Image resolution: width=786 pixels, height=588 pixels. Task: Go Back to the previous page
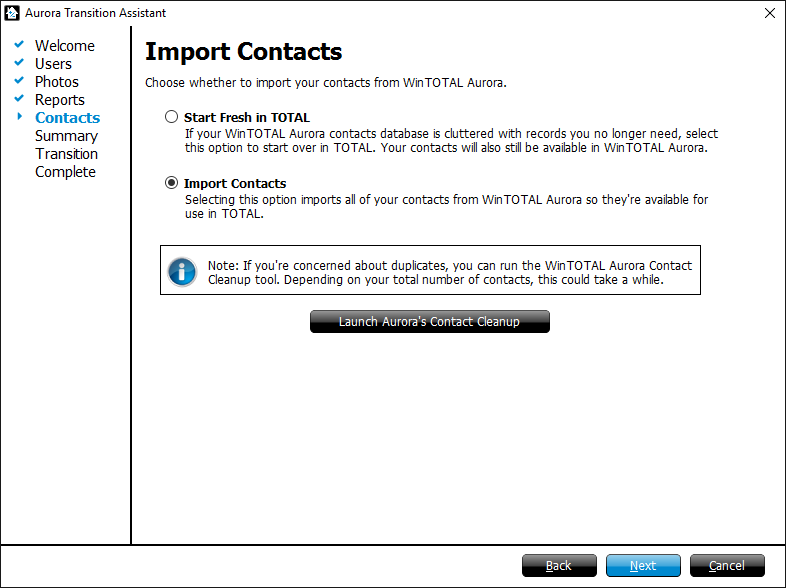559,566
